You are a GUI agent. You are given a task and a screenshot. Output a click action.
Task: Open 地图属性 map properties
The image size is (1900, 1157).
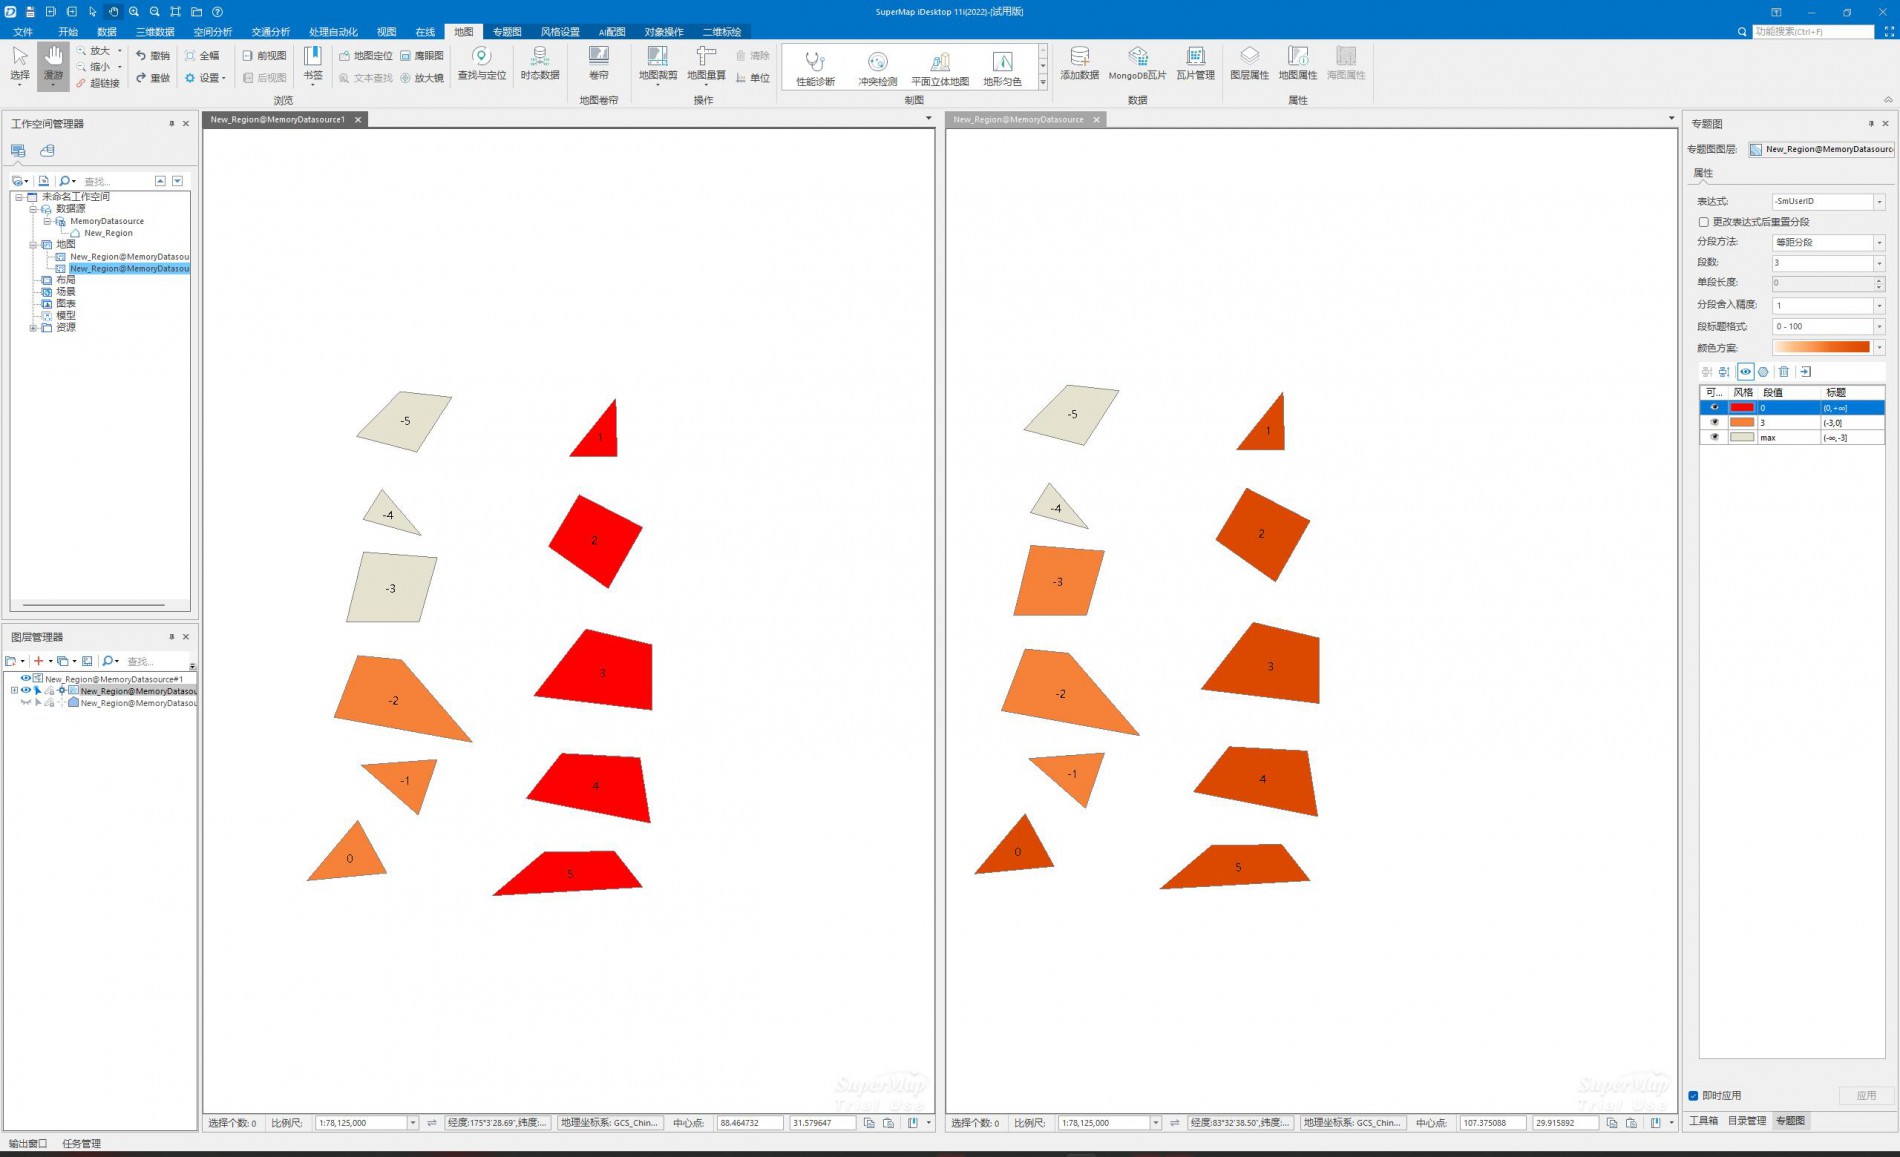[1298, 64]
